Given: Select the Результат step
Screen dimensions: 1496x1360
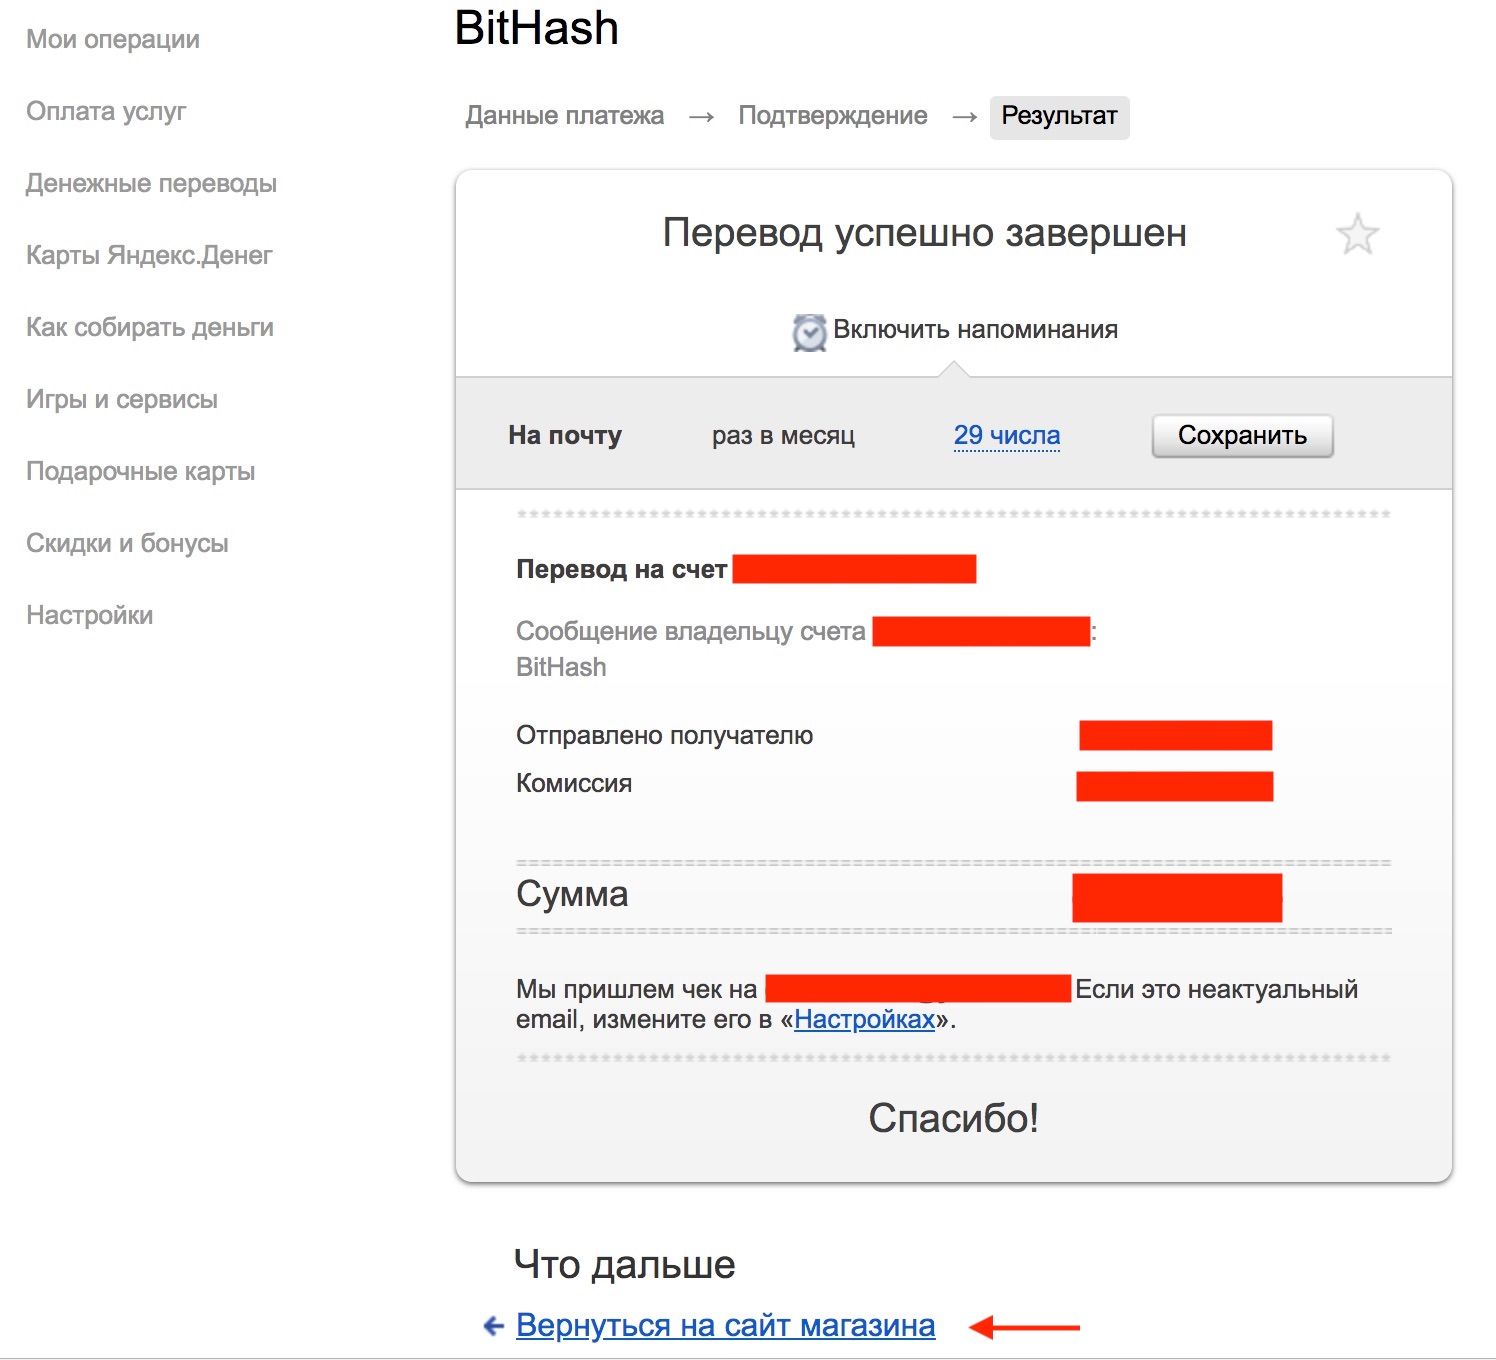Looking at the screenshot, I should (1059, 117).
